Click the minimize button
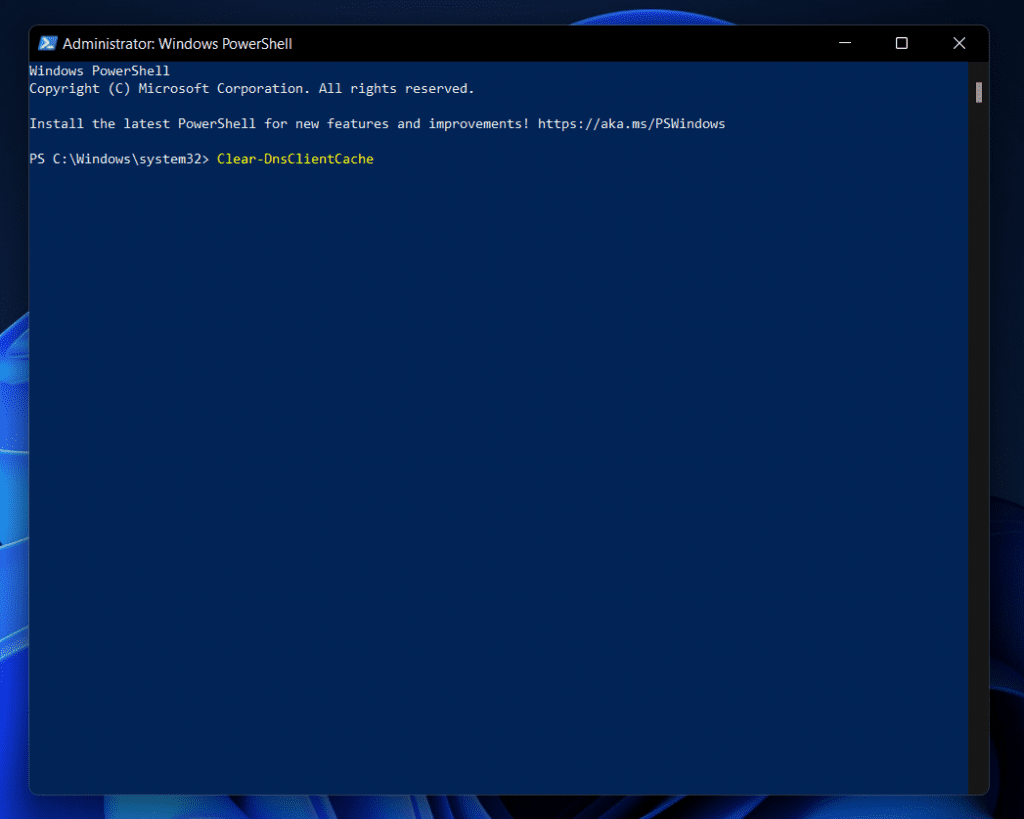Image resolution: width=1024 pixels, height=819 pixels. (845, 43)
